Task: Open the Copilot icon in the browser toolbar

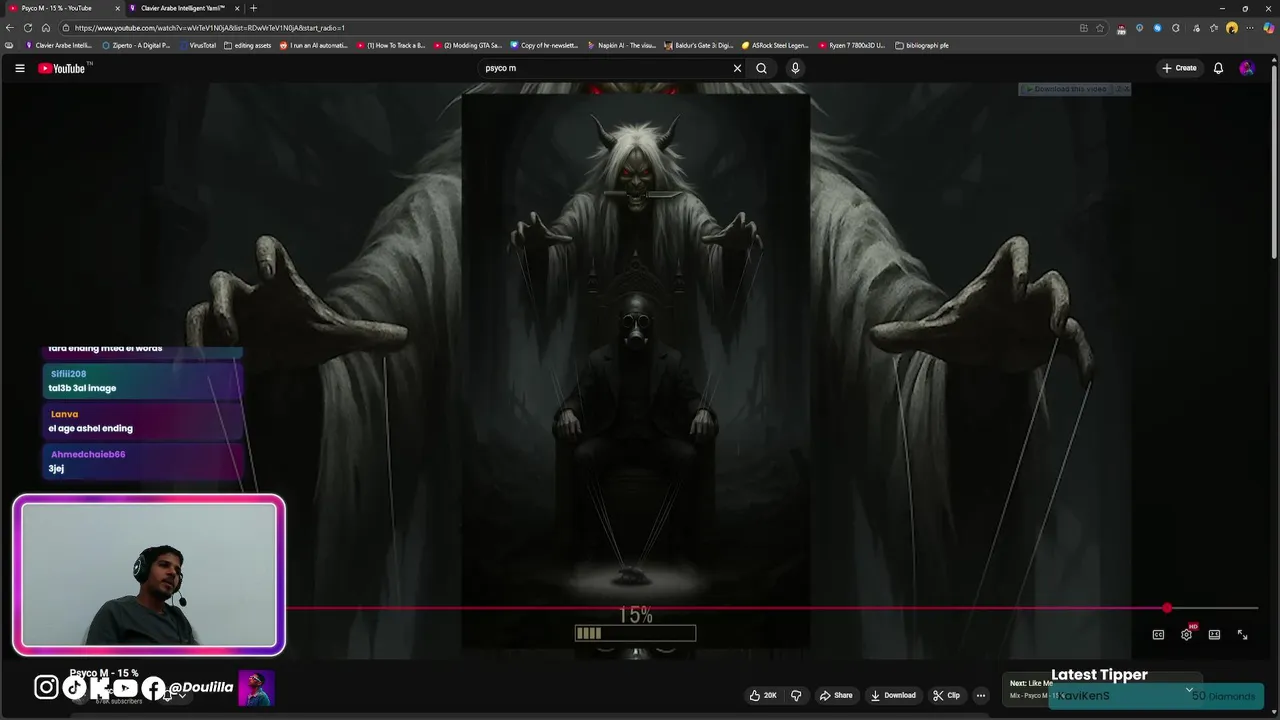Action: pos(1269,28)
